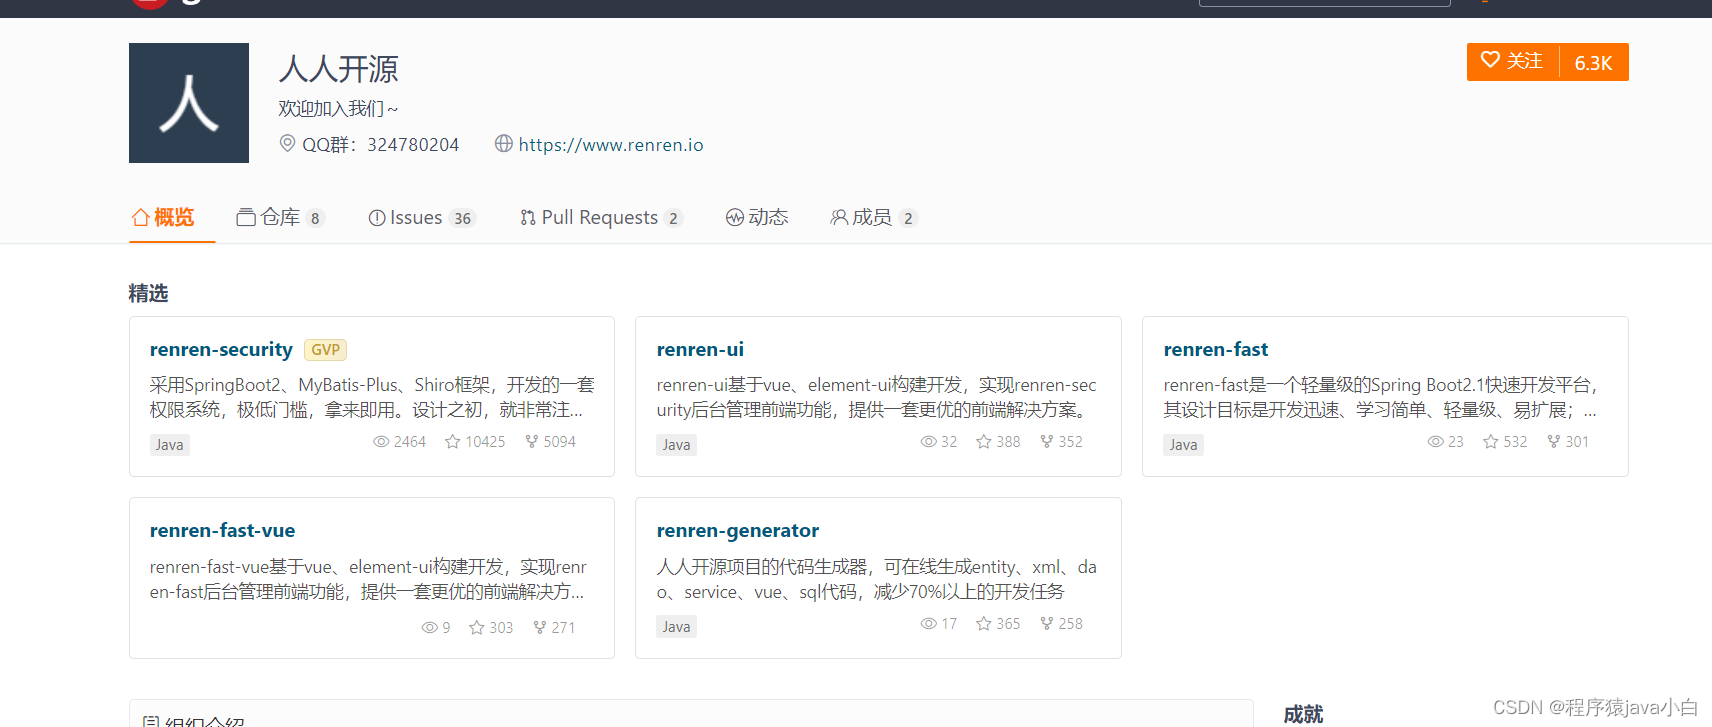
Task: Click the fork icon of renren-fast-vue
Action: [540, 627]
